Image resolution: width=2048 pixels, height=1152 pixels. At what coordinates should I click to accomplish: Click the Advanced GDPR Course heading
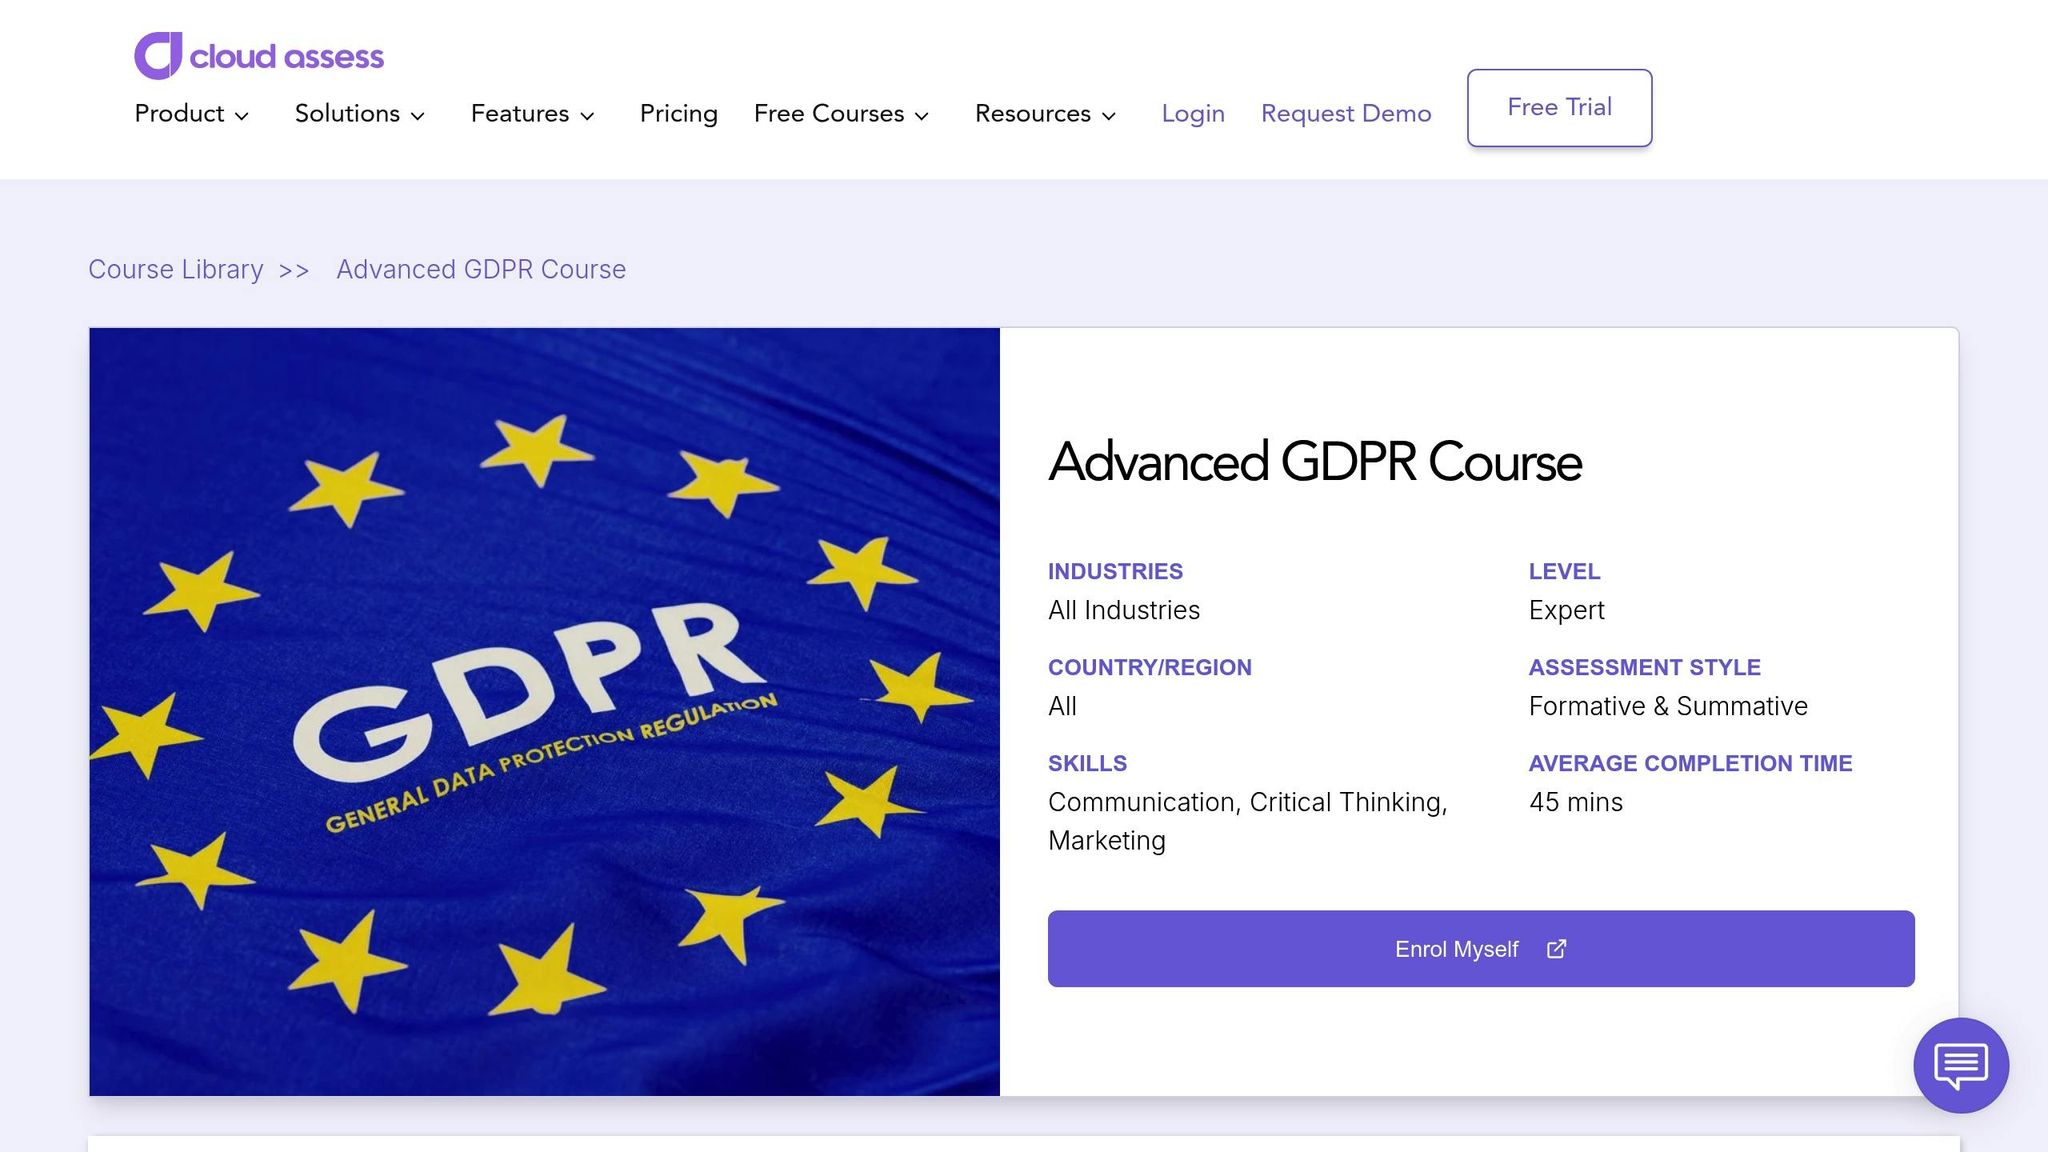pos(1314,462)
